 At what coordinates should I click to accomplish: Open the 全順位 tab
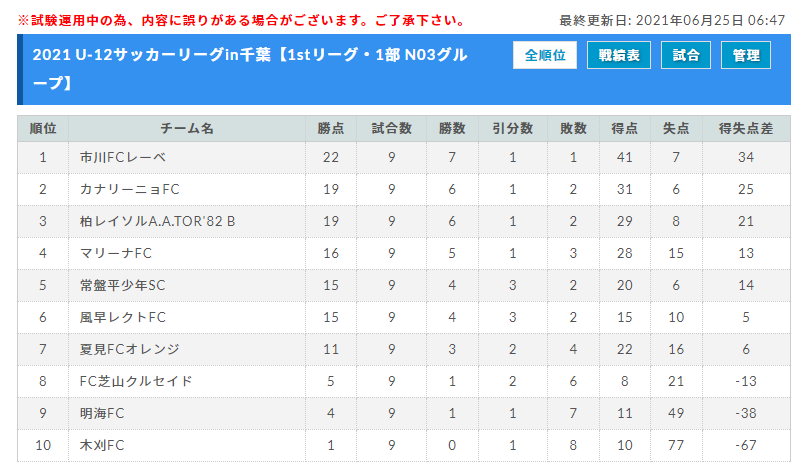tap(545, 55)
